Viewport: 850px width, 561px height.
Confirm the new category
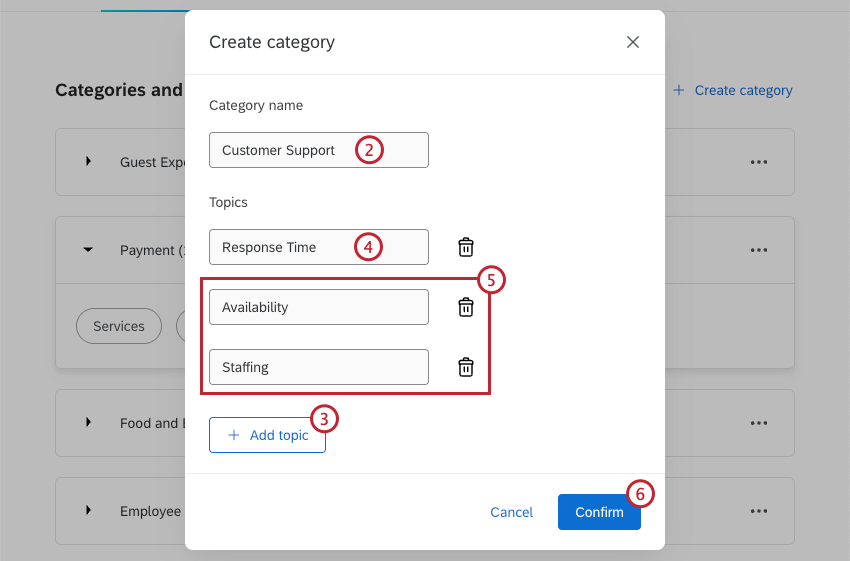[x=599, y=512]
